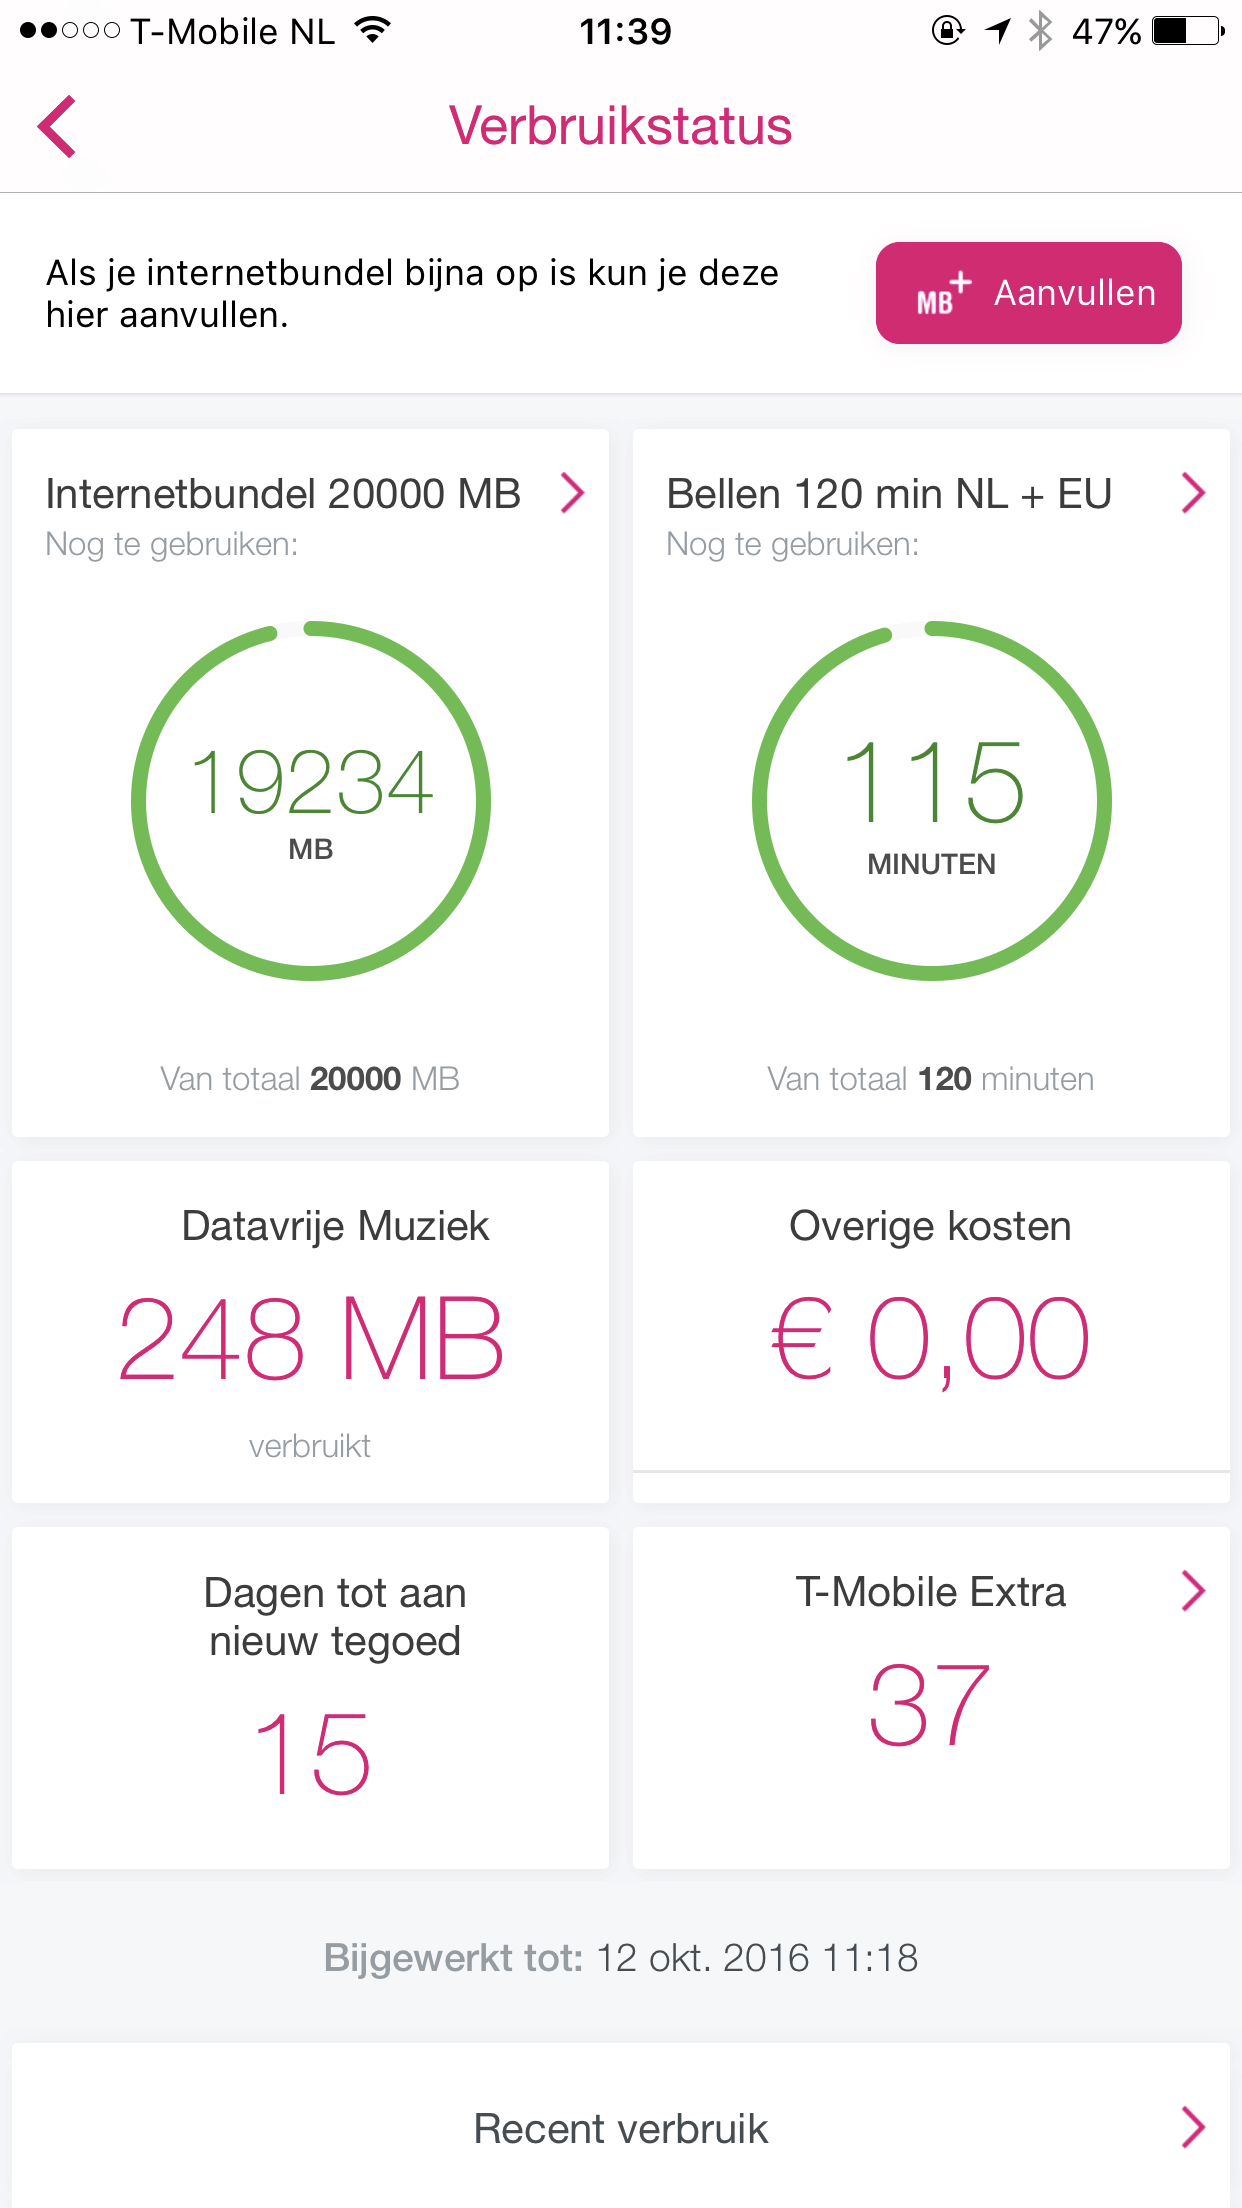Tap the Bijgewerkt tot timestamp text

click(620, 1957)
